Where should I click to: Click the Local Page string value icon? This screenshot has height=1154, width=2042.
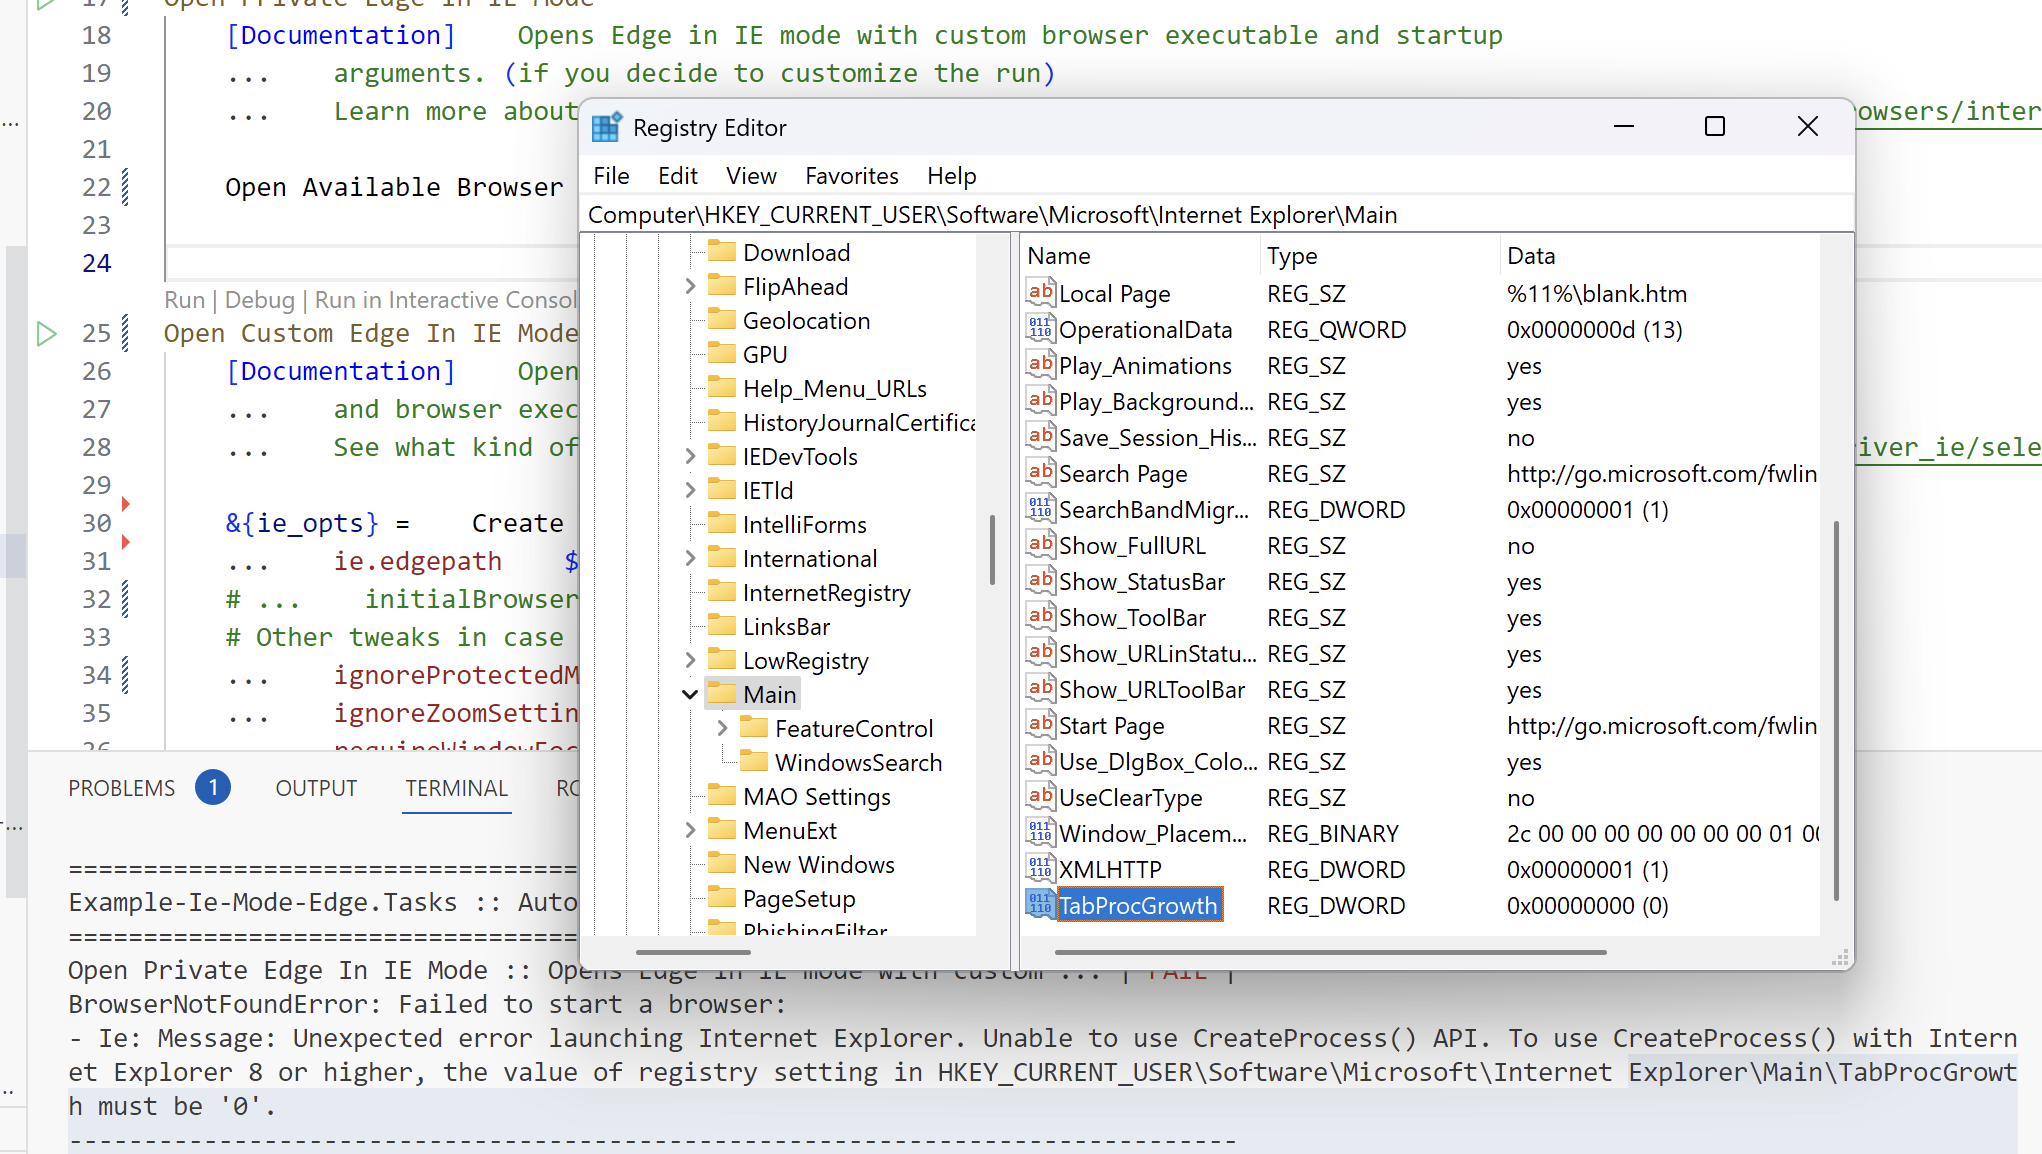tap(1040, 293)
